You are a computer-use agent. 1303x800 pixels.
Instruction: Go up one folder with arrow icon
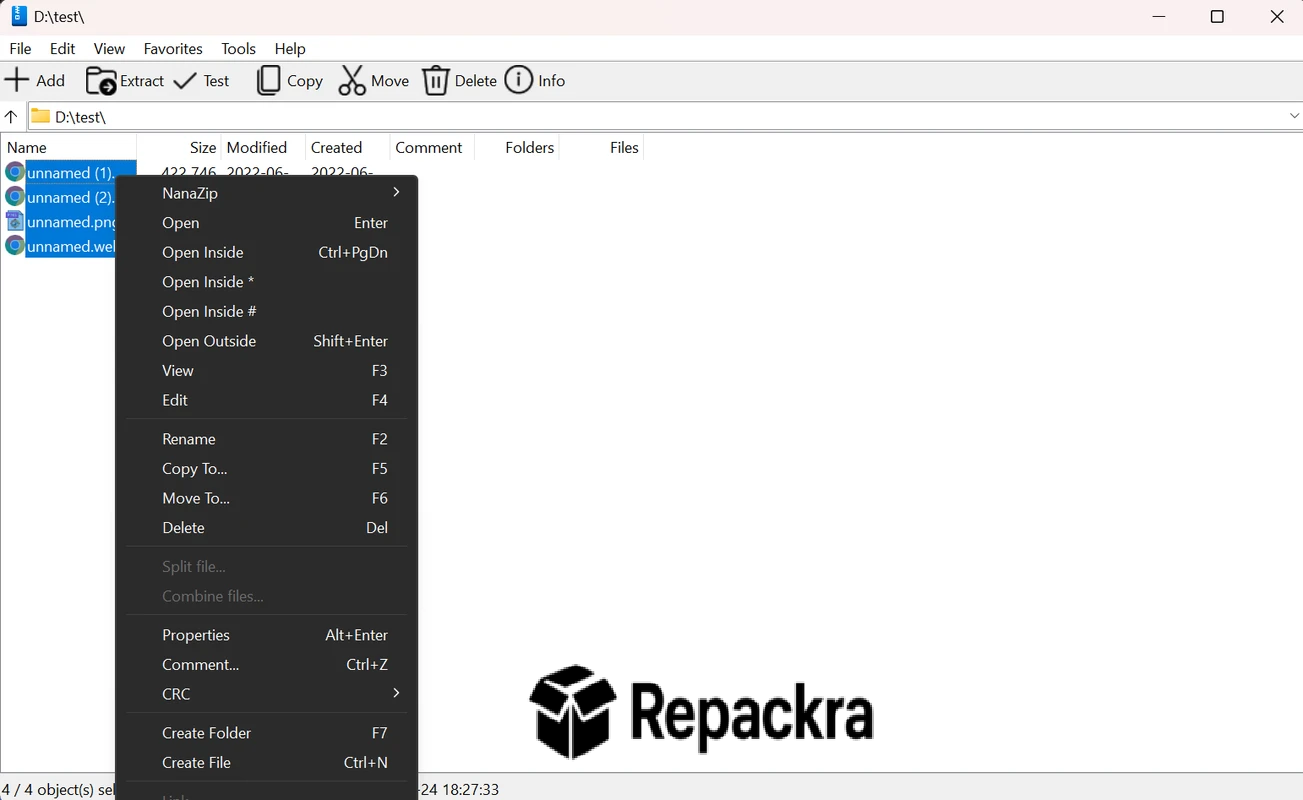[11, 116]
